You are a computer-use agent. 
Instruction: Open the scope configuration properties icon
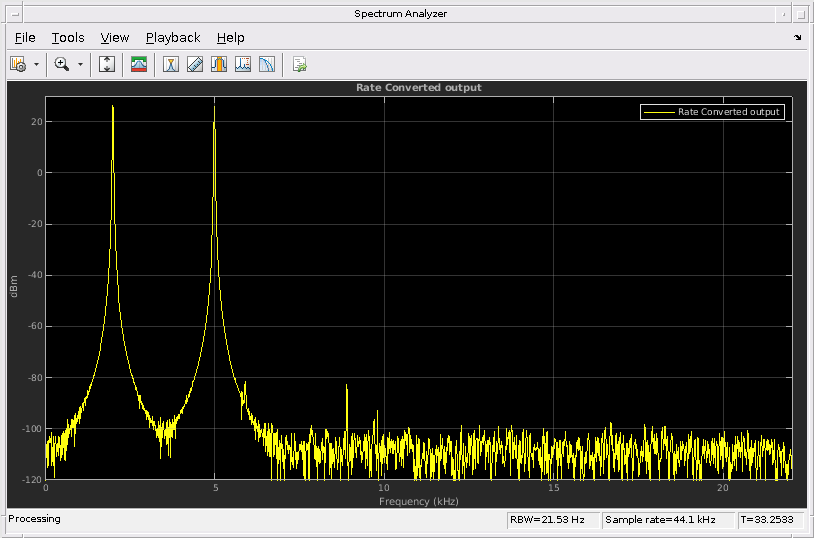pyautogui.click(x=18, y=64)
